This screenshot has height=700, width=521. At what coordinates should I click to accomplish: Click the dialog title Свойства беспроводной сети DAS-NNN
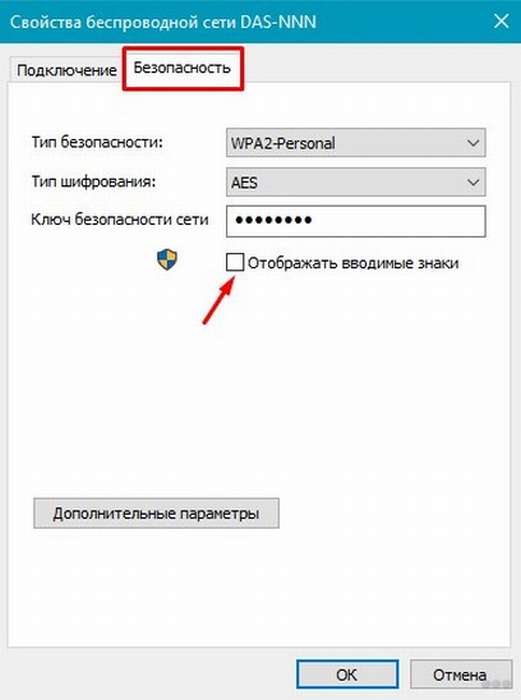click(x=163, y=22)
